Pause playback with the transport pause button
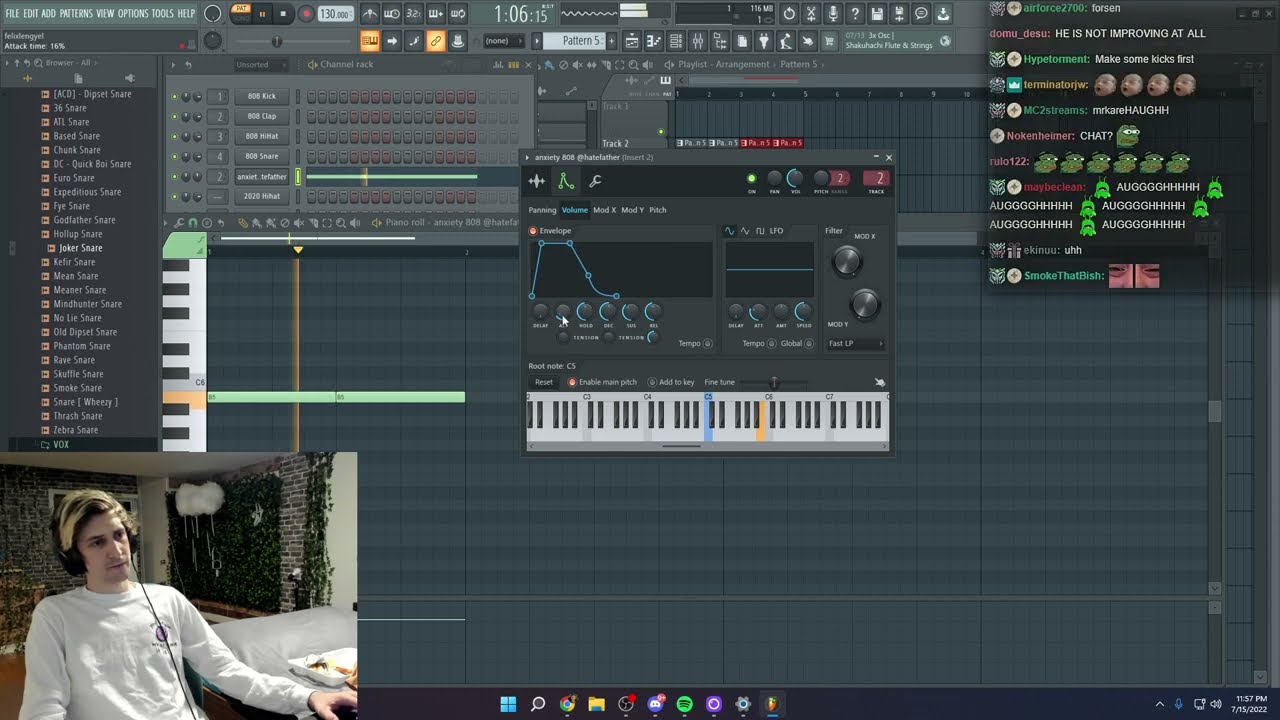 tap(262, 14)
